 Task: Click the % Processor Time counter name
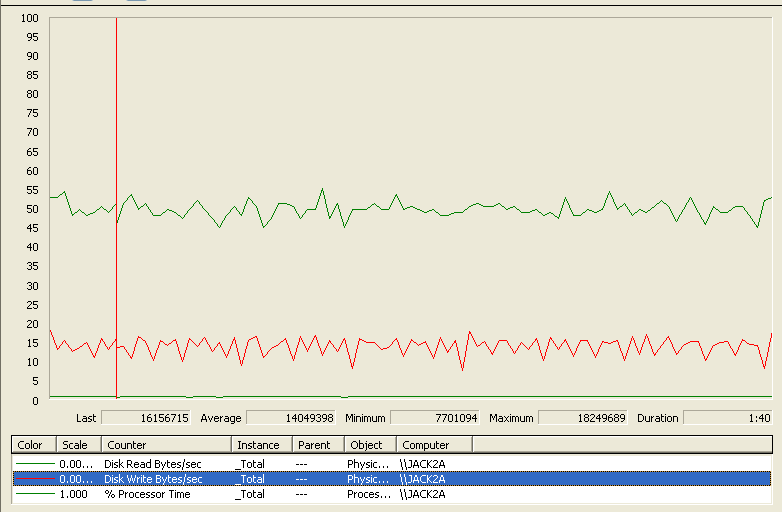[147, 494]
